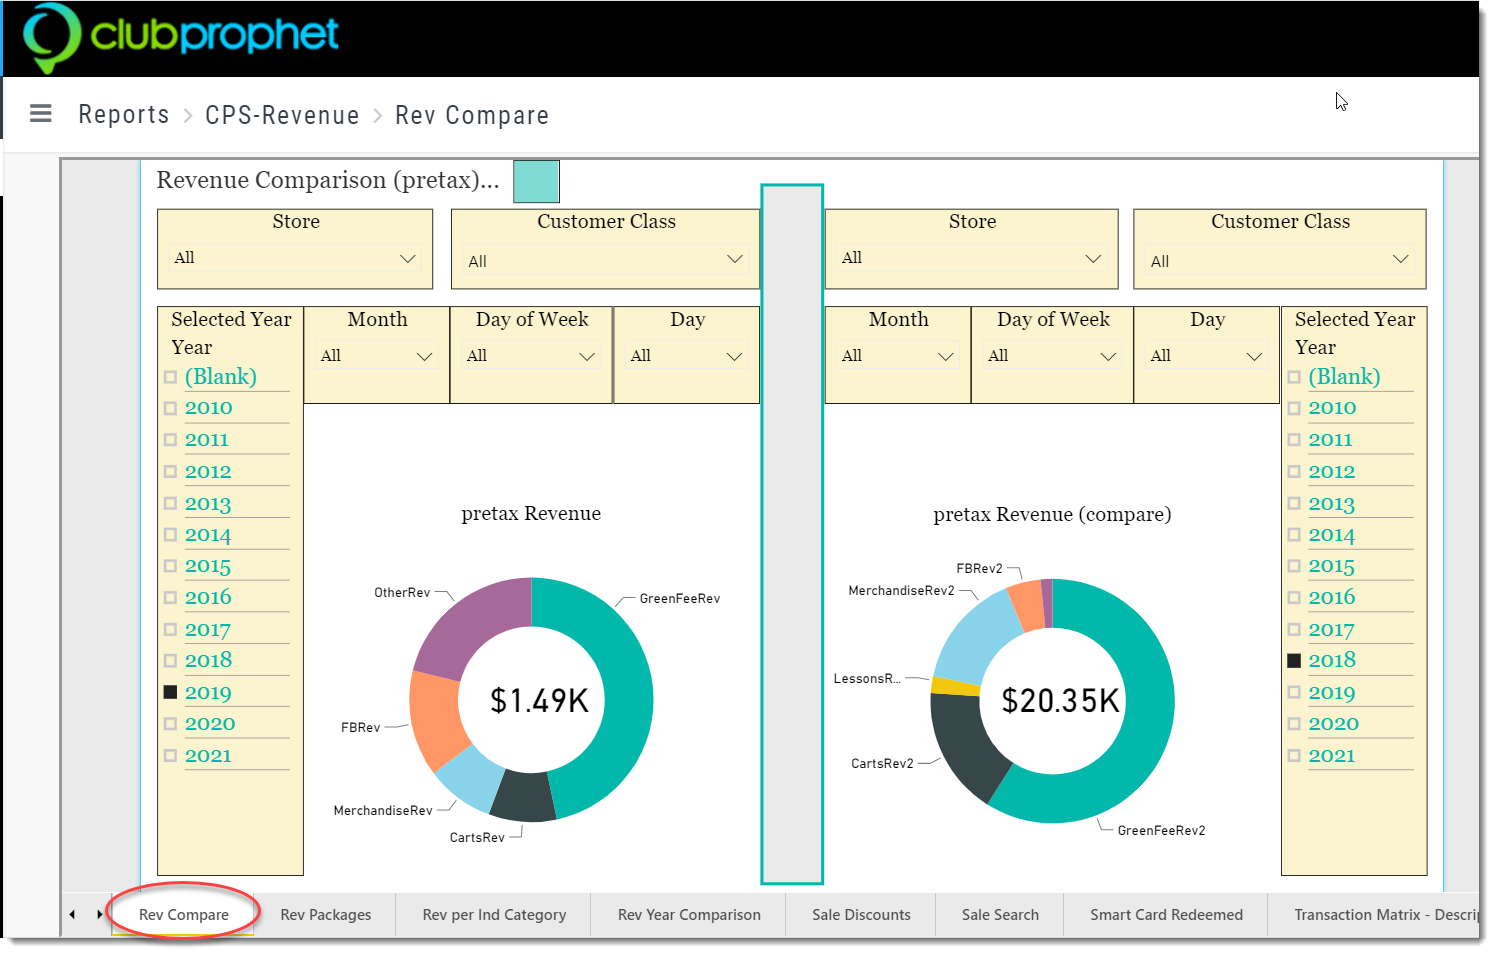The height and width of the screenshot is (953, 1494).
Task: Expand the left Customer Class dropdown
Action: (606, 260)
